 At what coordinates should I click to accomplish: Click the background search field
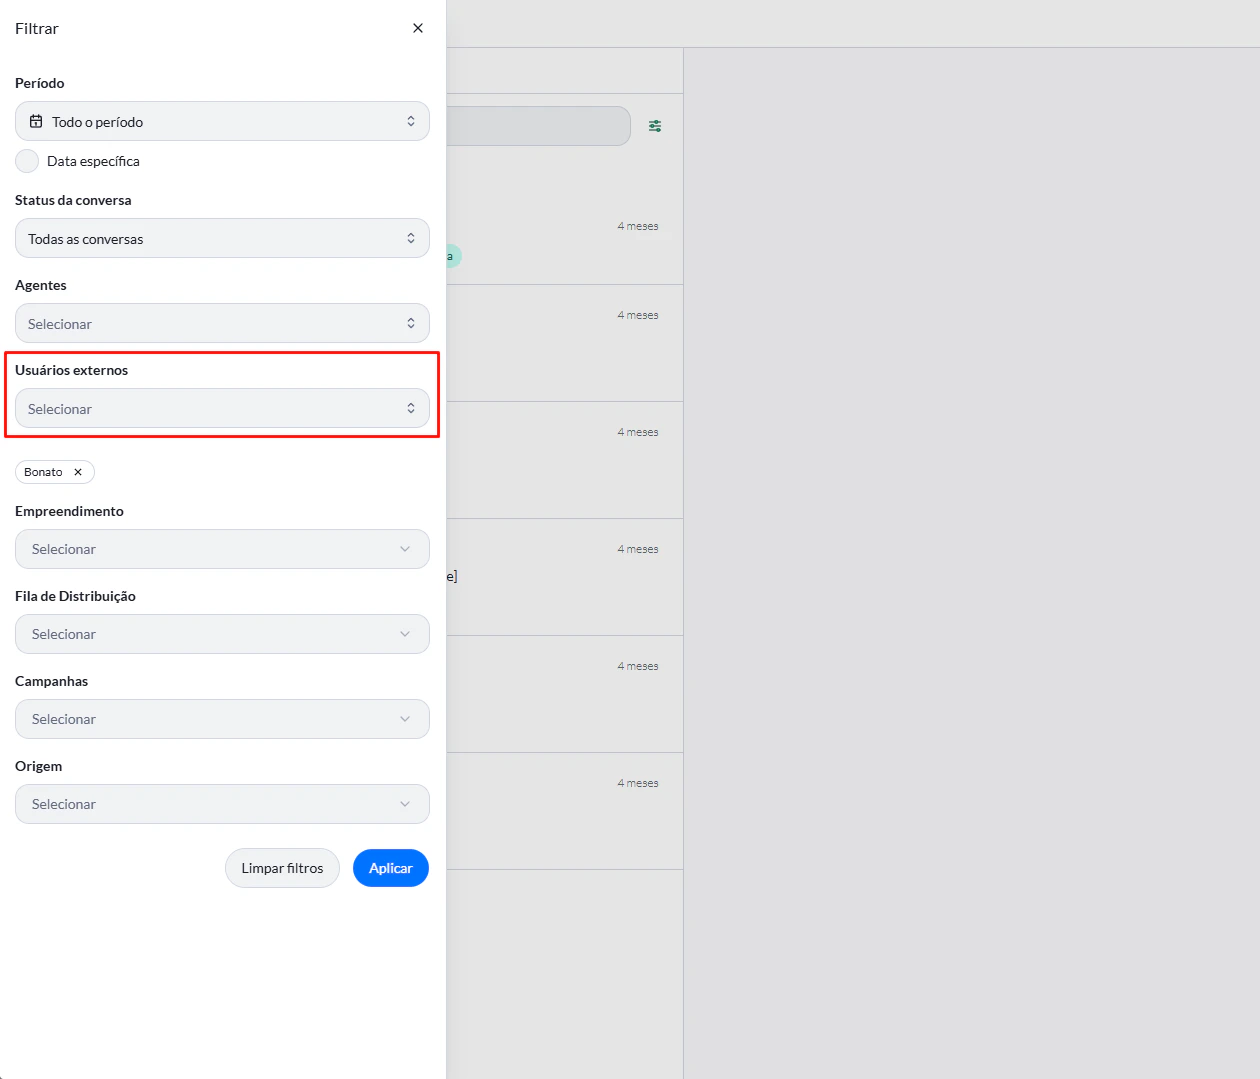[538, 126]
